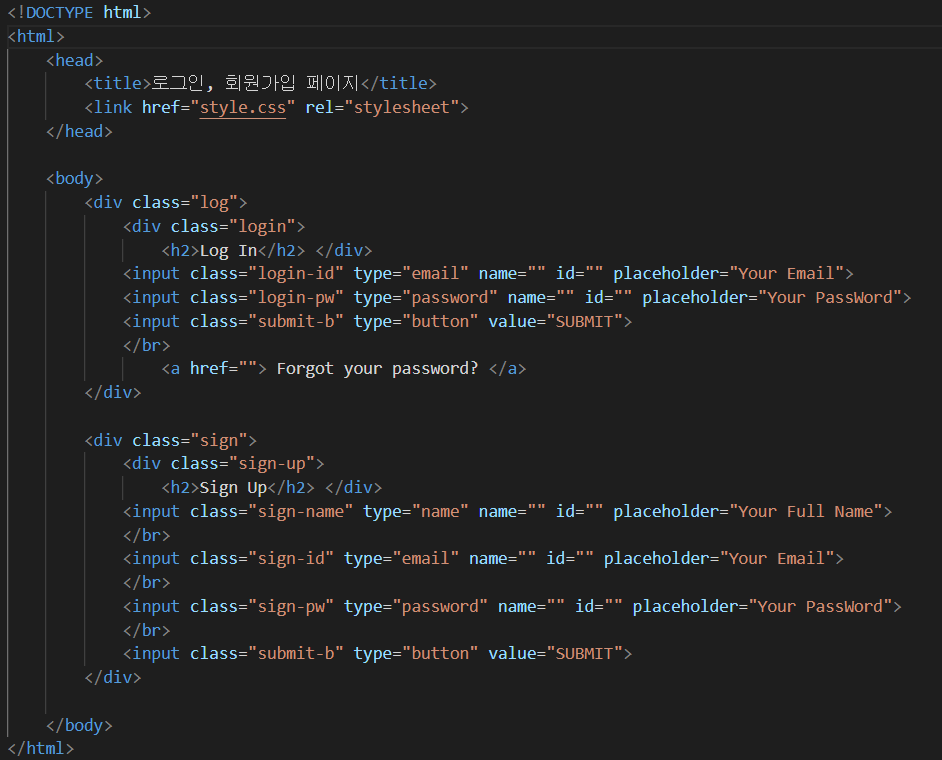This screenshot has height=760, width=942.
Task: Click the Sign Up heading text
Action: click(233, 488)
